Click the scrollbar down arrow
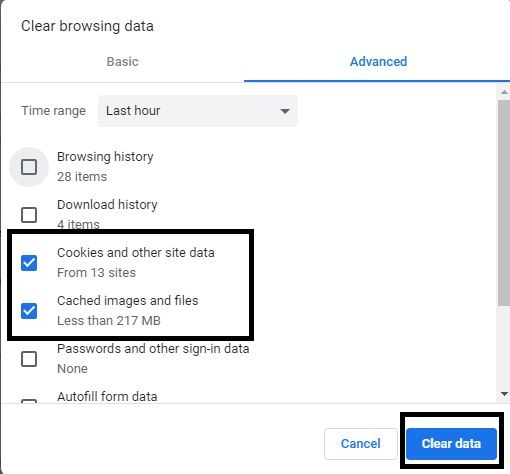The width and height of the screenshot is (510, 474). [x=504, y=394]
